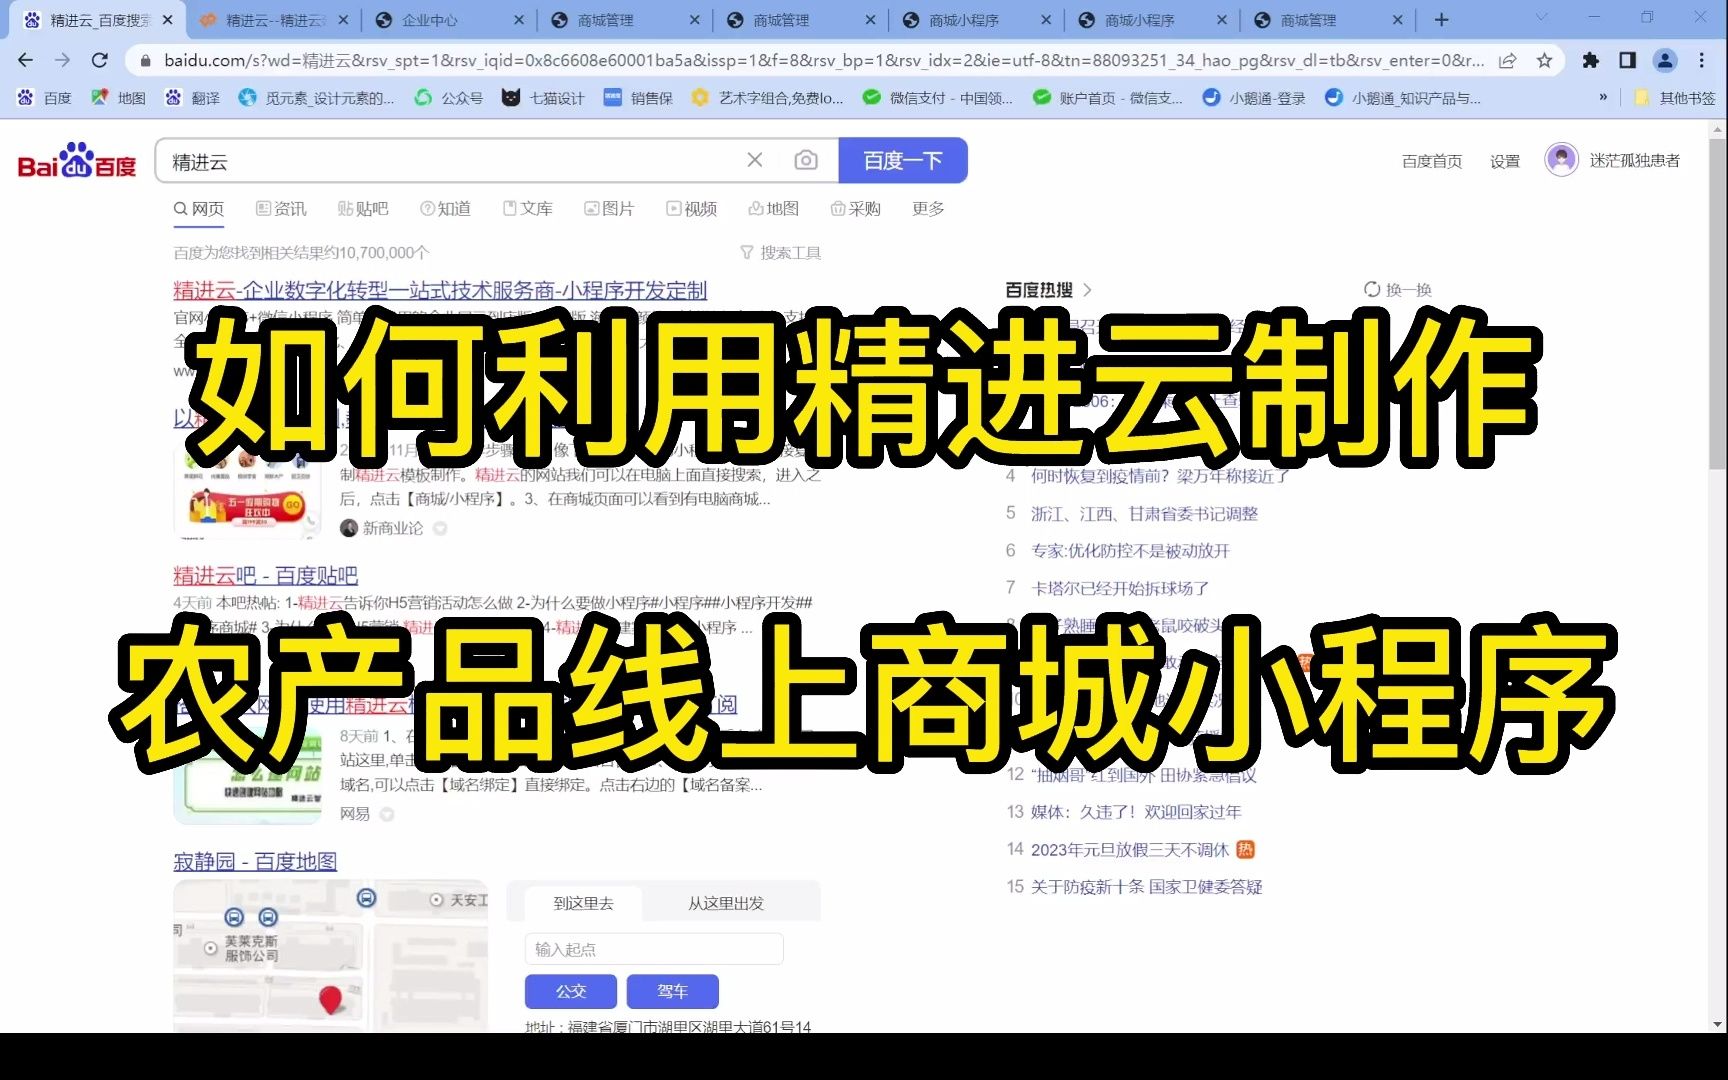Click the Baidu logo
1728x1080 pixels.
(77, 161)
